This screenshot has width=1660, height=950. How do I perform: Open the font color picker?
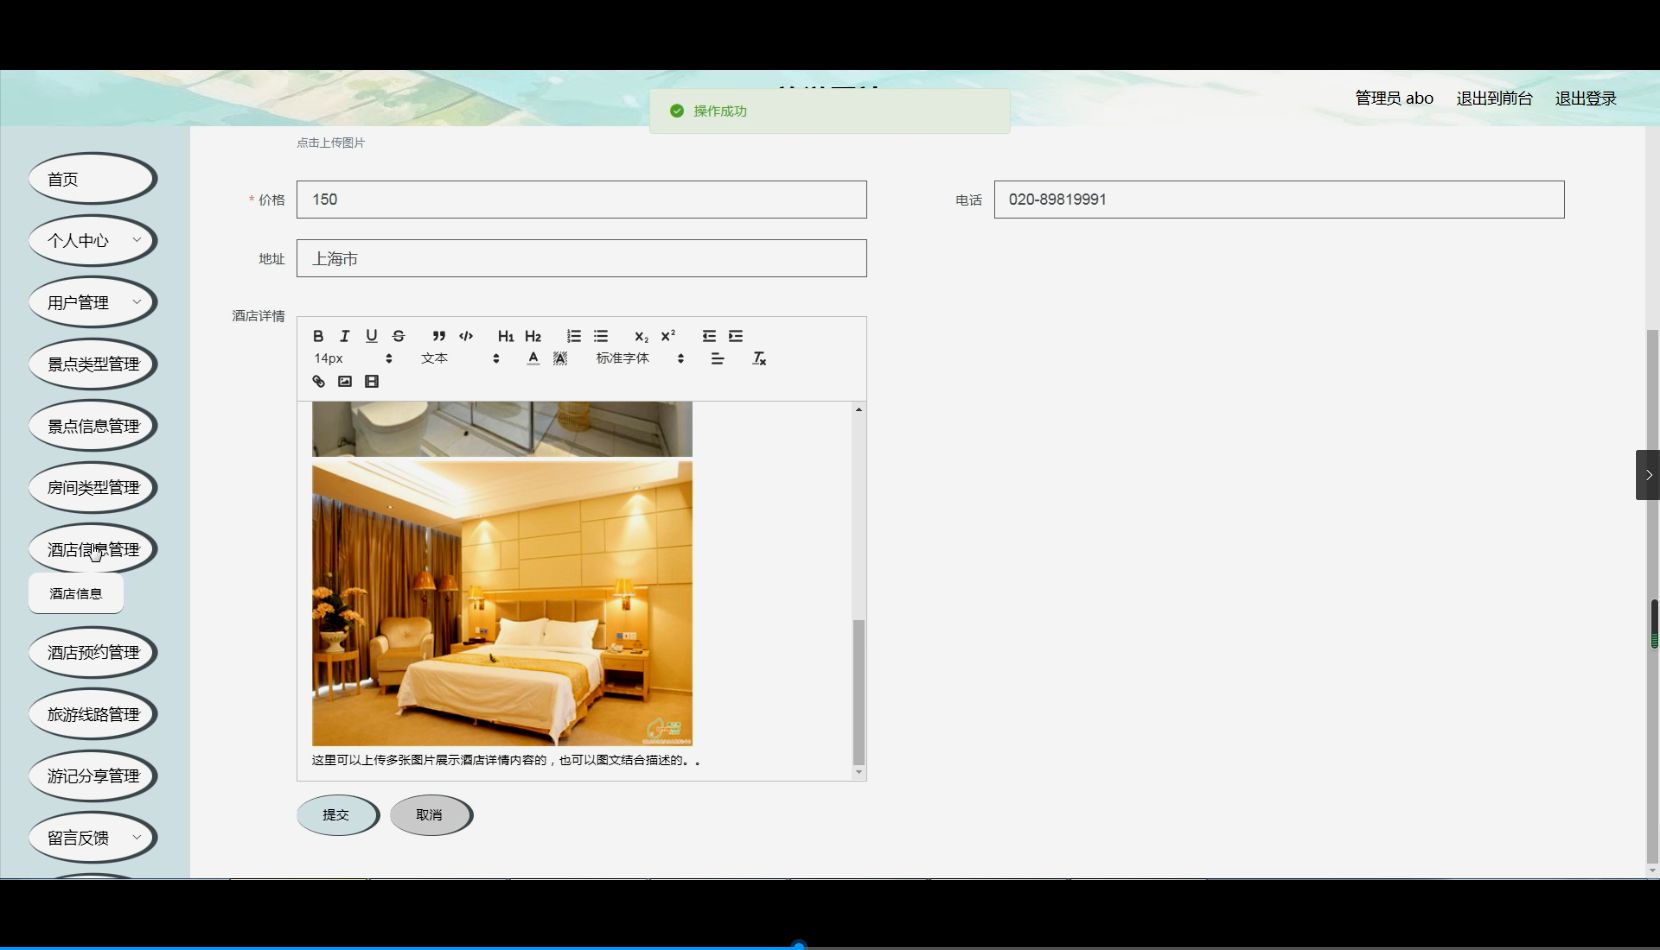click(533, 358)
